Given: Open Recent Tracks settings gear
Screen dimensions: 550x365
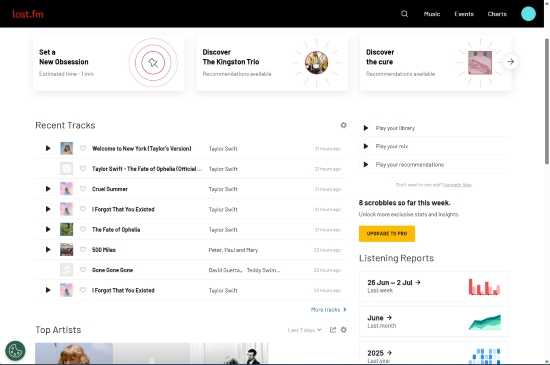Looking at the screenshot, I should click(x=343, y=125).
